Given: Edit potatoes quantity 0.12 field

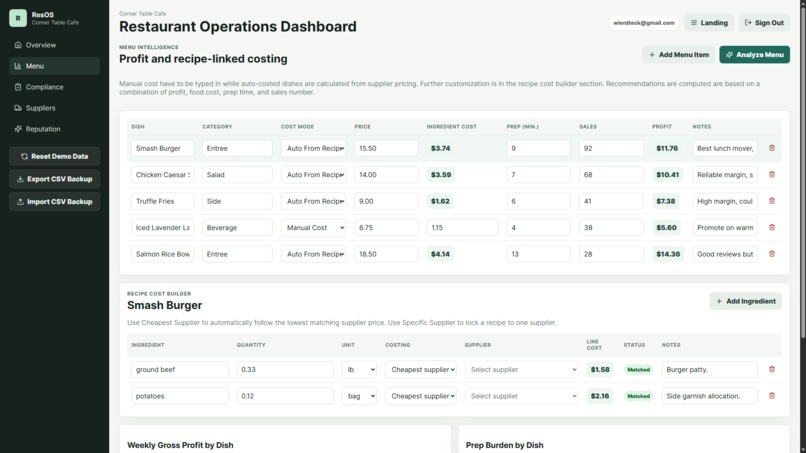Looking at the screenshot, I should pos(285,396).
